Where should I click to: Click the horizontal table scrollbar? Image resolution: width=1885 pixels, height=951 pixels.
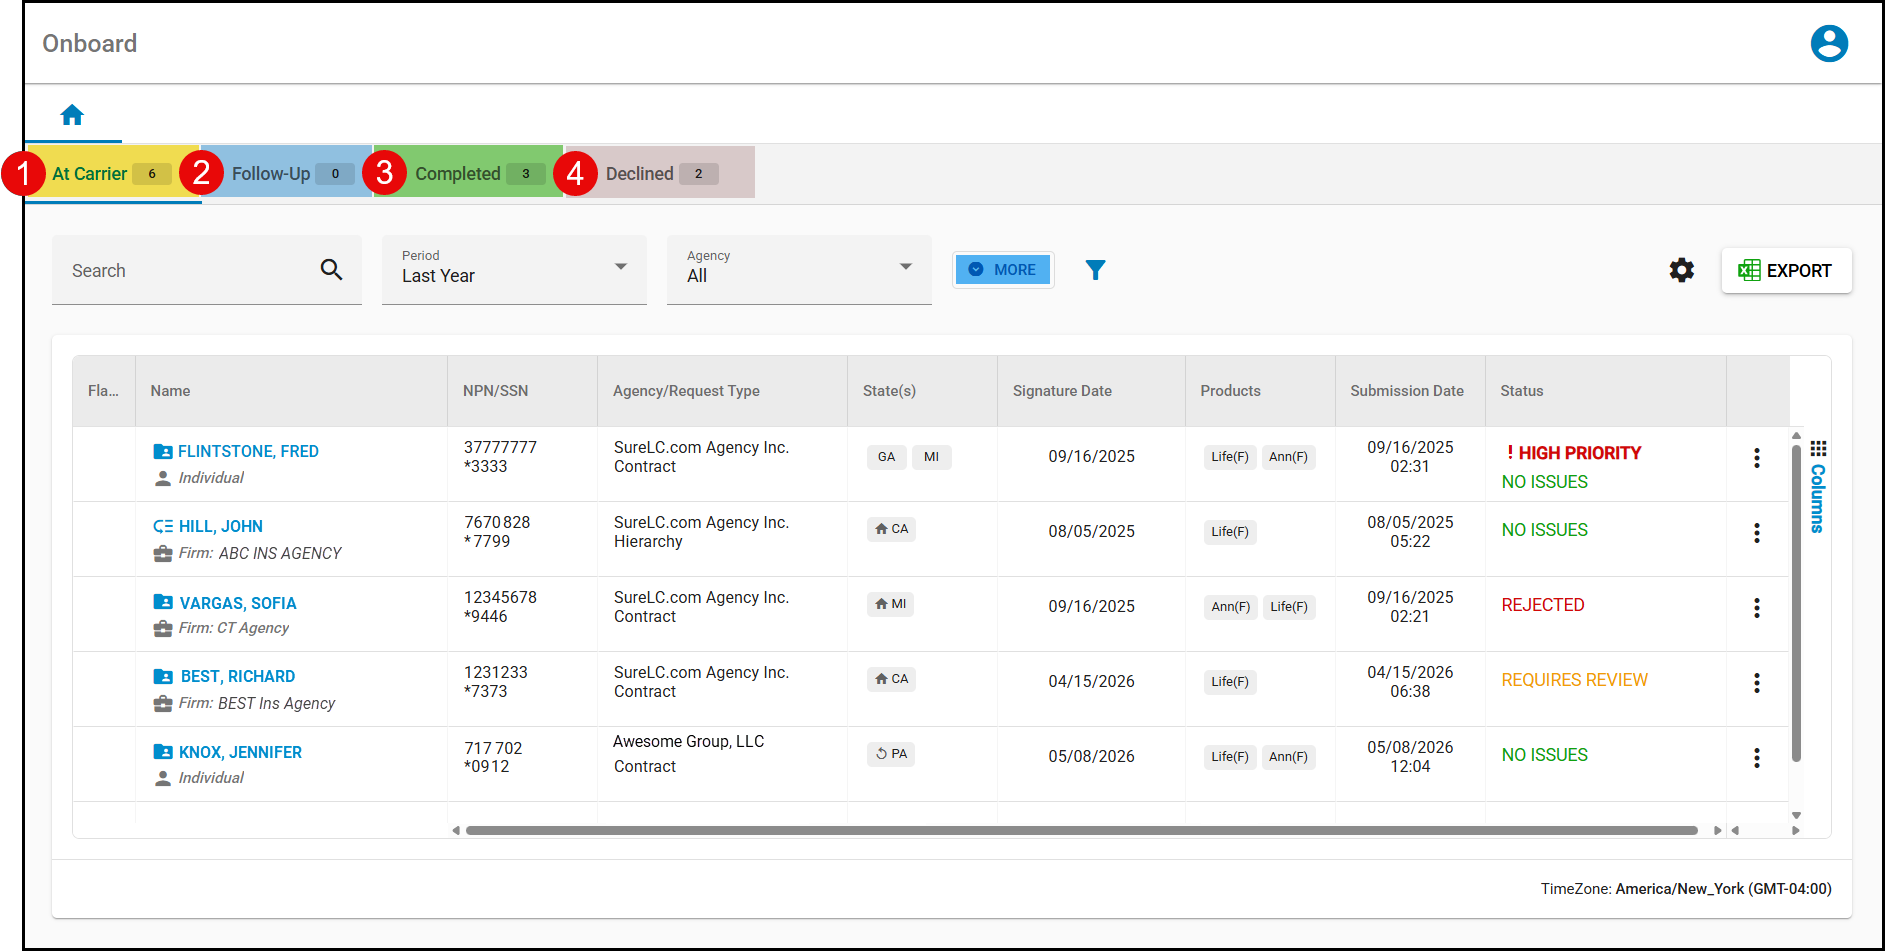(x=1081, y=830)
